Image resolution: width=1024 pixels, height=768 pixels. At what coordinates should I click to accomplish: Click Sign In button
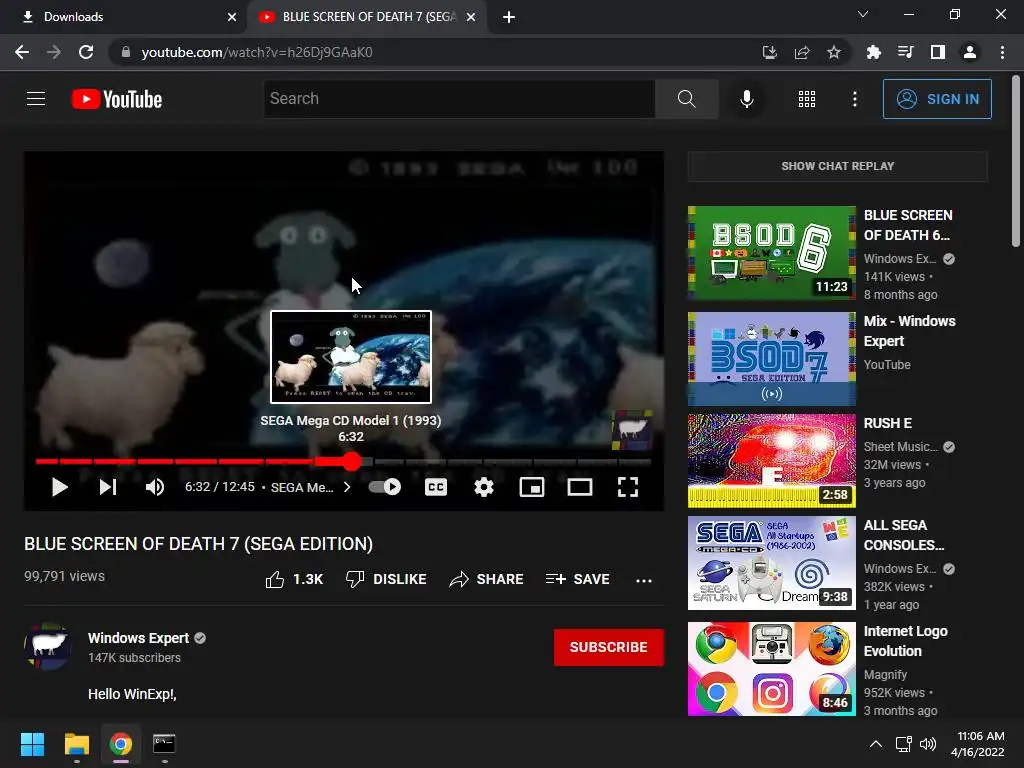click(x=936, y=99)
